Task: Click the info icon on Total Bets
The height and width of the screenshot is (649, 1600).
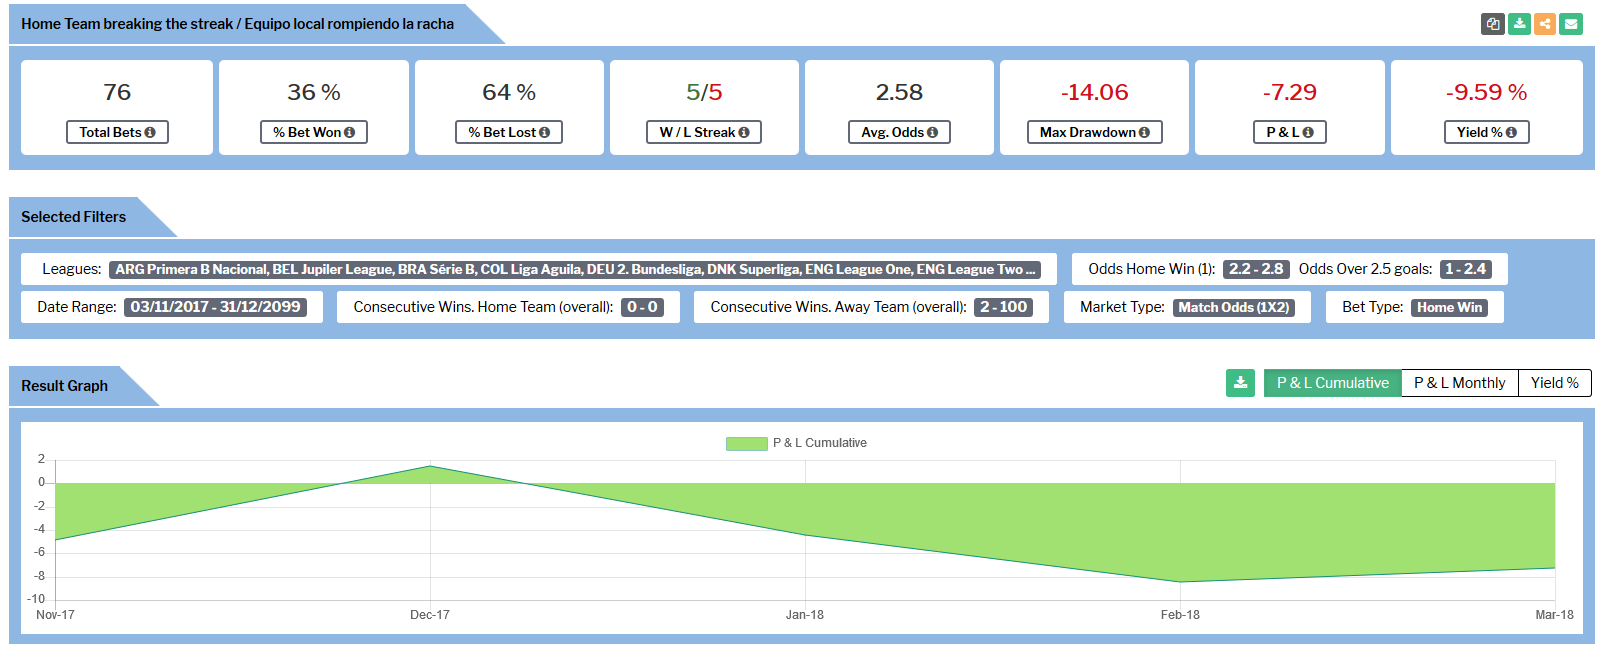Action: [150, 132]
